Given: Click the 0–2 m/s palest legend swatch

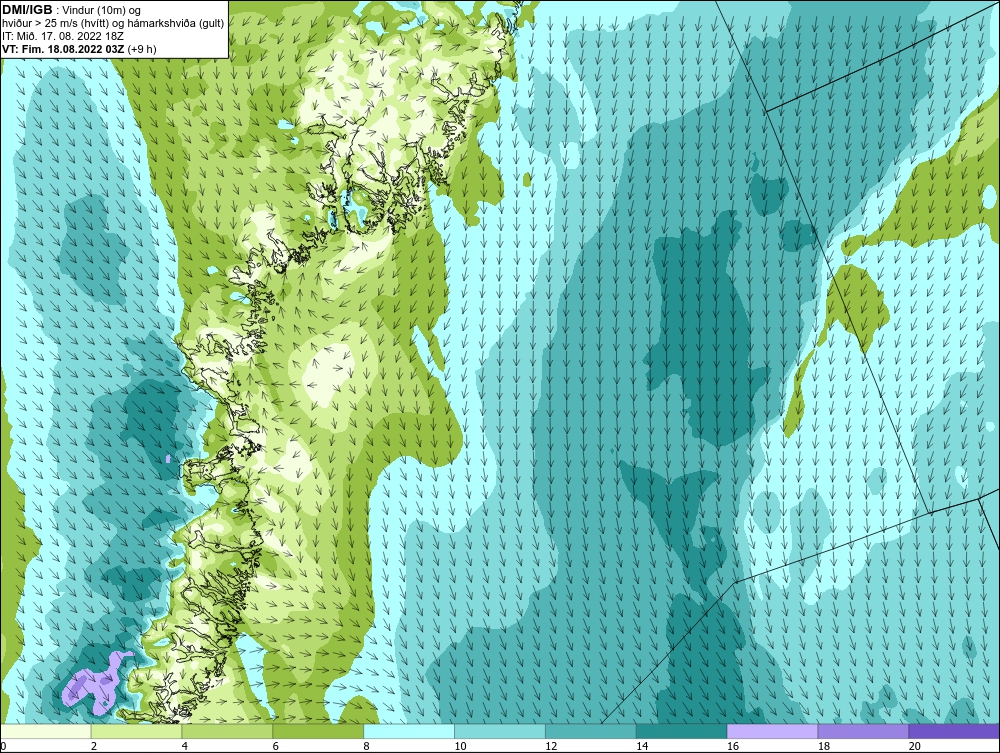Looking at the screenshot, I should tap(46, 731).
